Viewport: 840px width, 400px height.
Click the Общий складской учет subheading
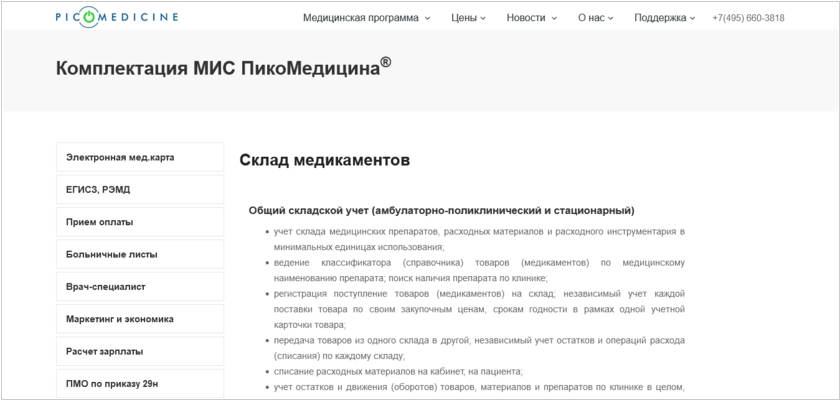(441, 210)
